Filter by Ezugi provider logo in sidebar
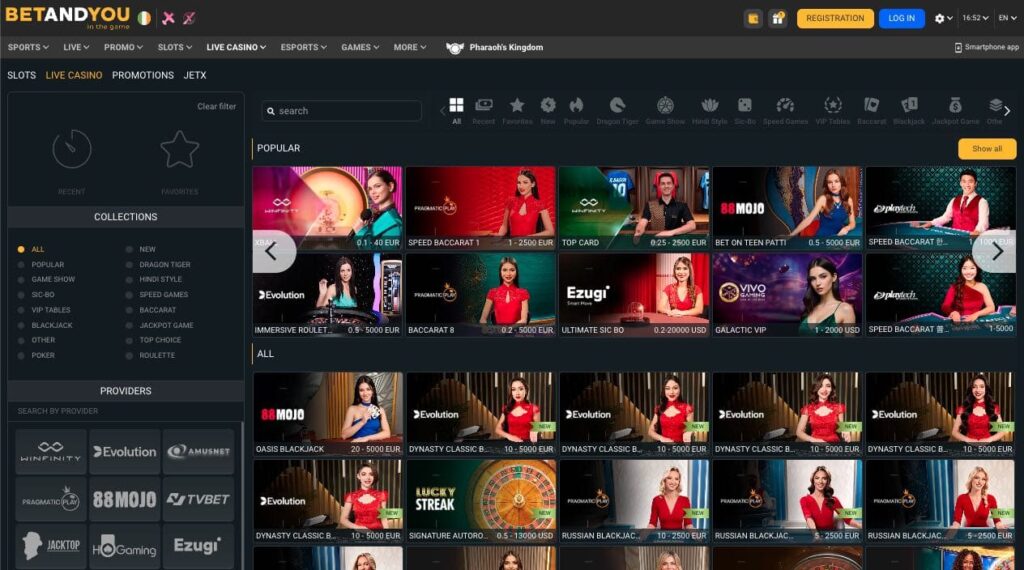 (199, 546)
